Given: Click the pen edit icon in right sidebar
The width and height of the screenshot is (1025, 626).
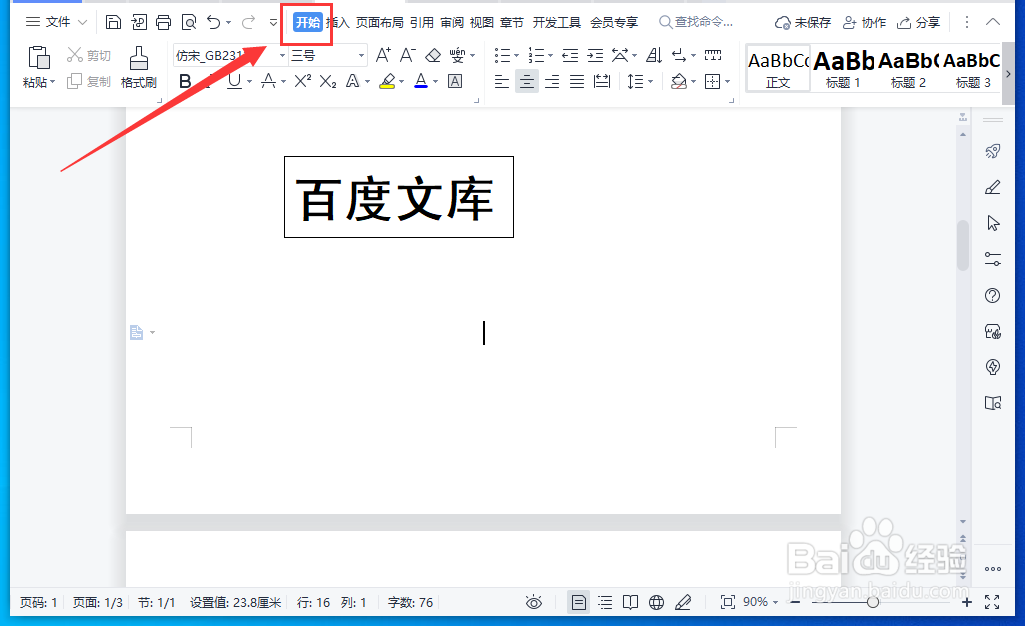Looking at the screenshot, I should pyautogui.click(x=993, y=188).
